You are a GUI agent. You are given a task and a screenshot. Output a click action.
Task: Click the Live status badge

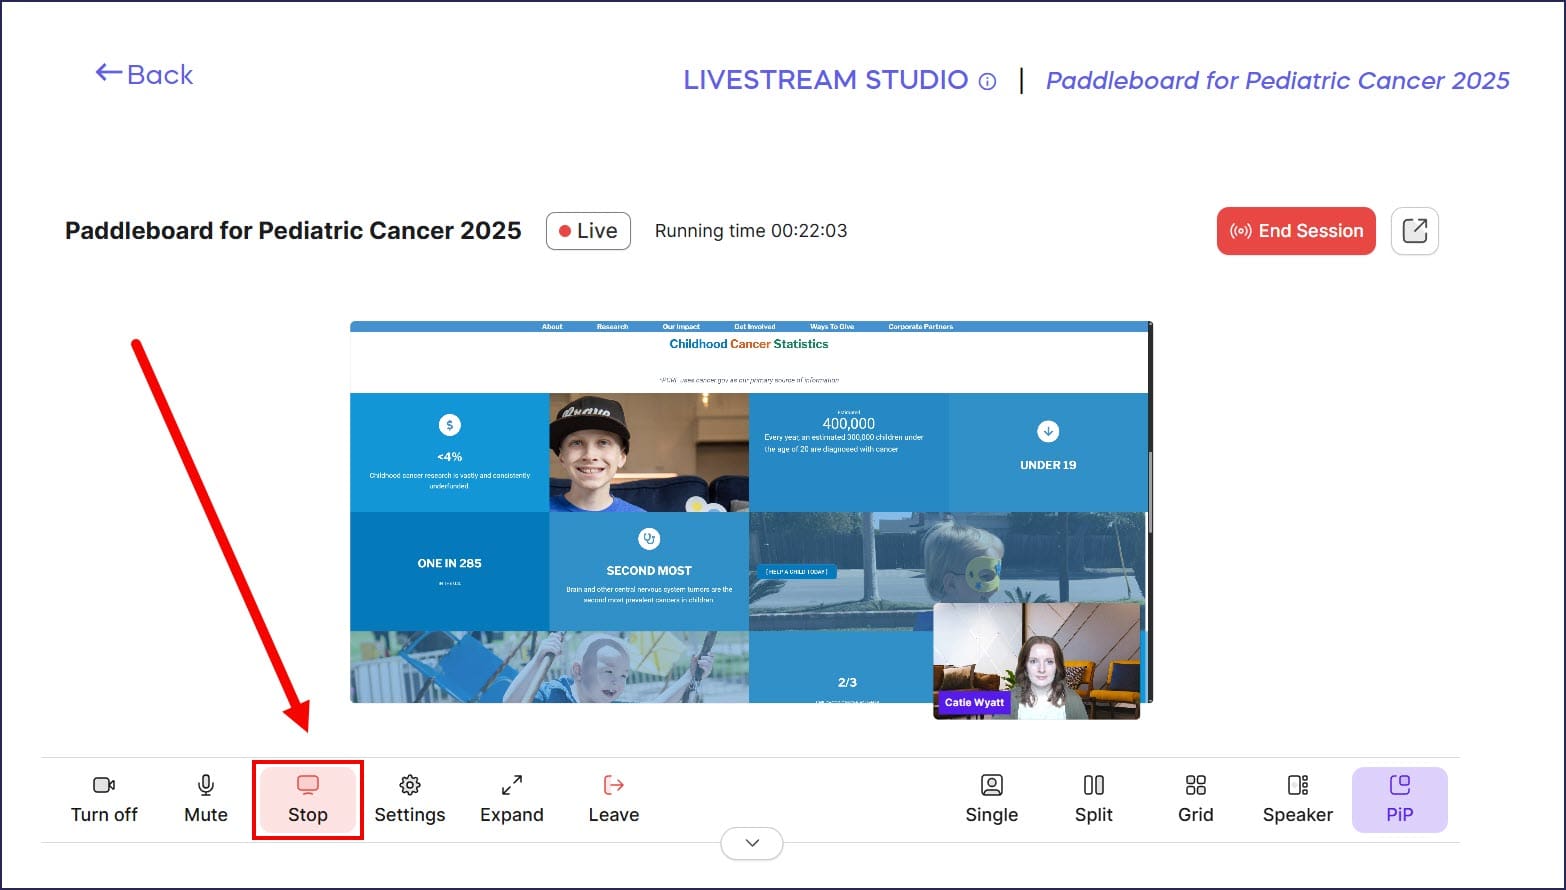pyautogui.click(x=588, y=231)
